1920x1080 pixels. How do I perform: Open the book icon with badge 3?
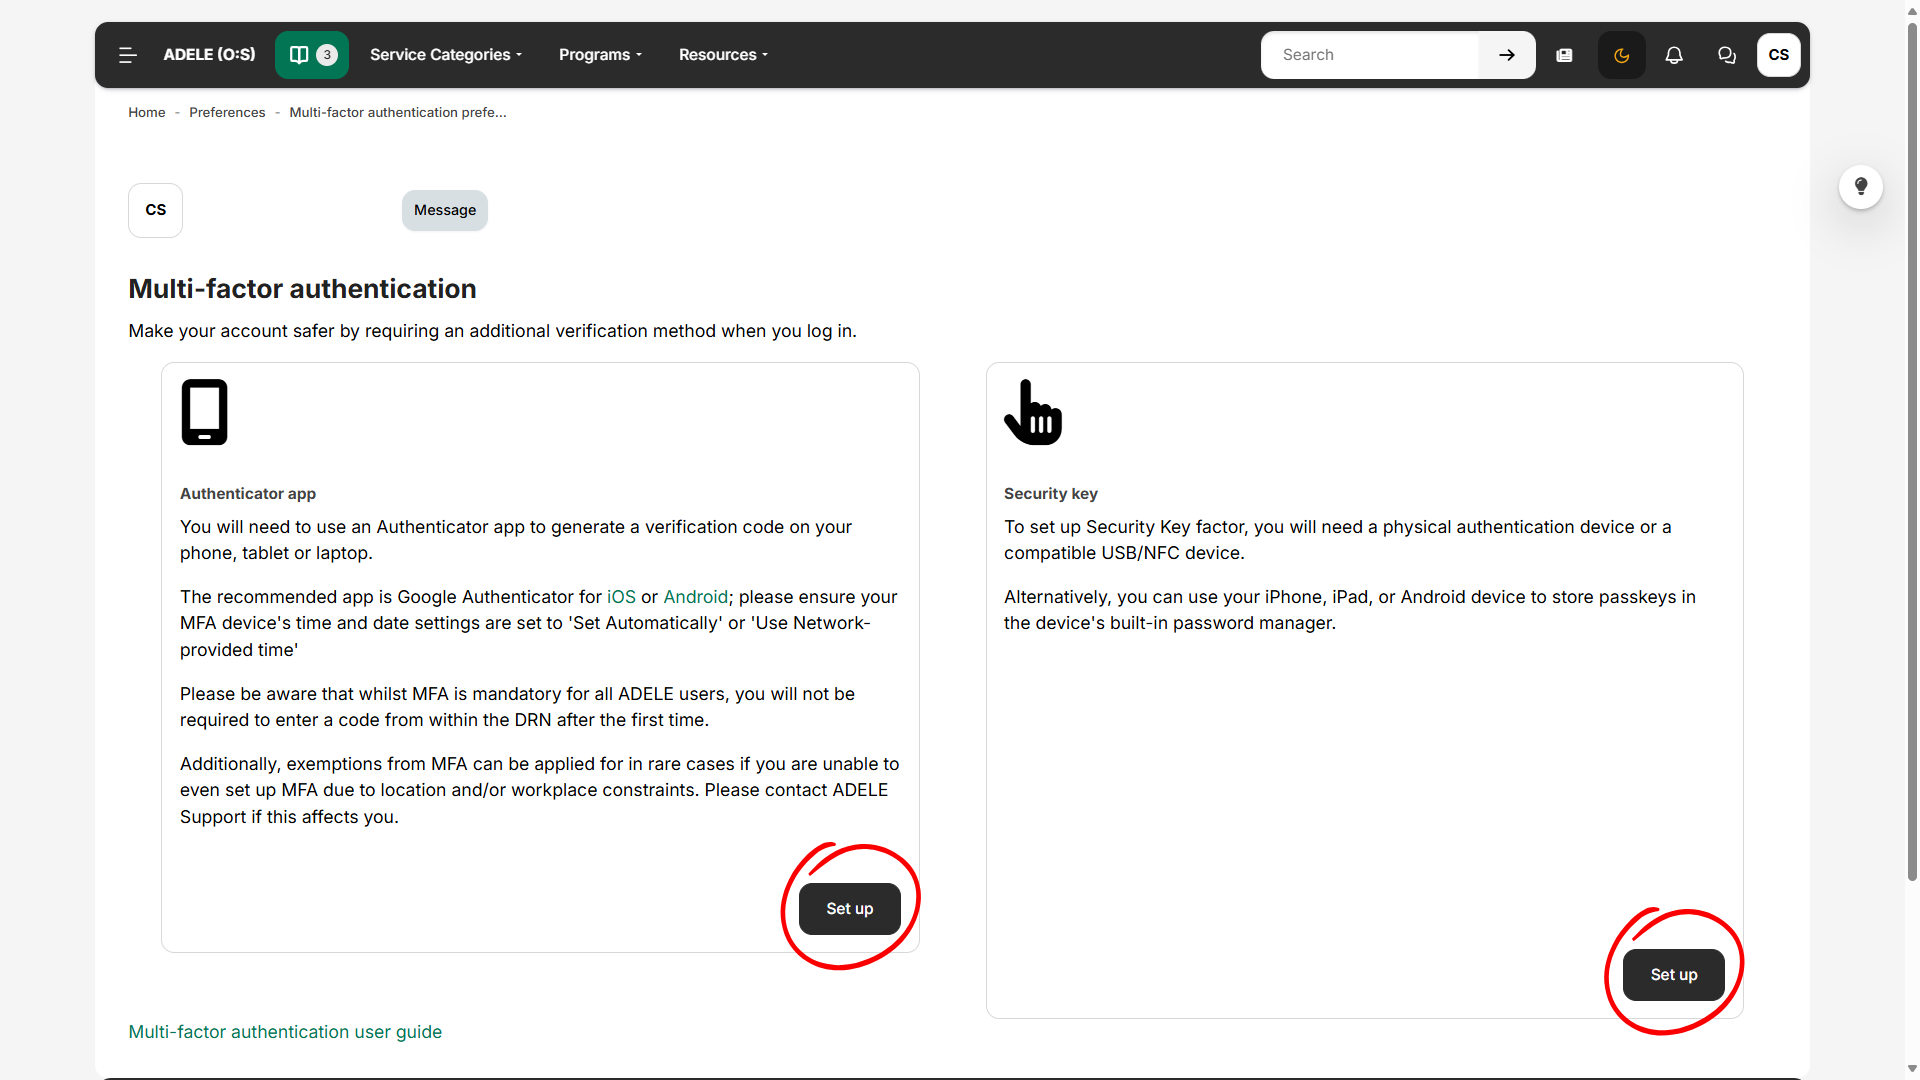(310, 55)
